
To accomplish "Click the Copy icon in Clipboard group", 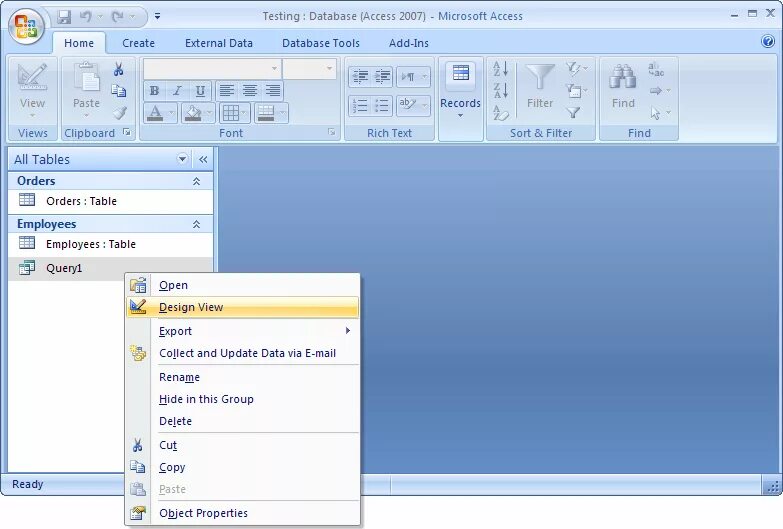I will 119,90.
